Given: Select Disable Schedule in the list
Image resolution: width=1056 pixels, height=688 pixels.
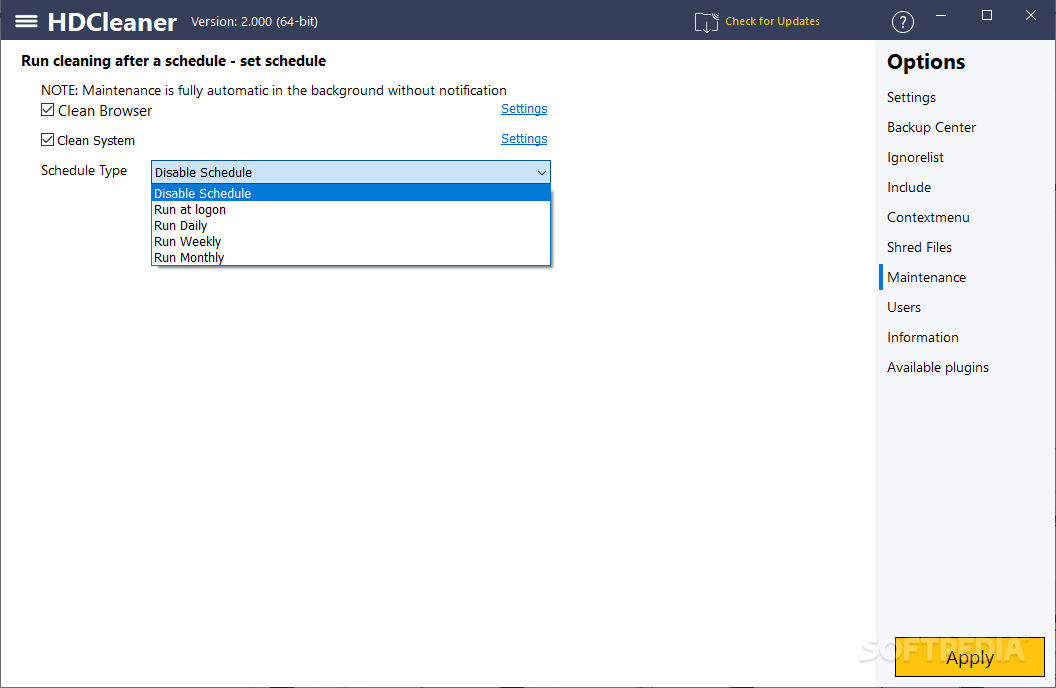Looking at the screenshot, I should click(x=351, y=193).
